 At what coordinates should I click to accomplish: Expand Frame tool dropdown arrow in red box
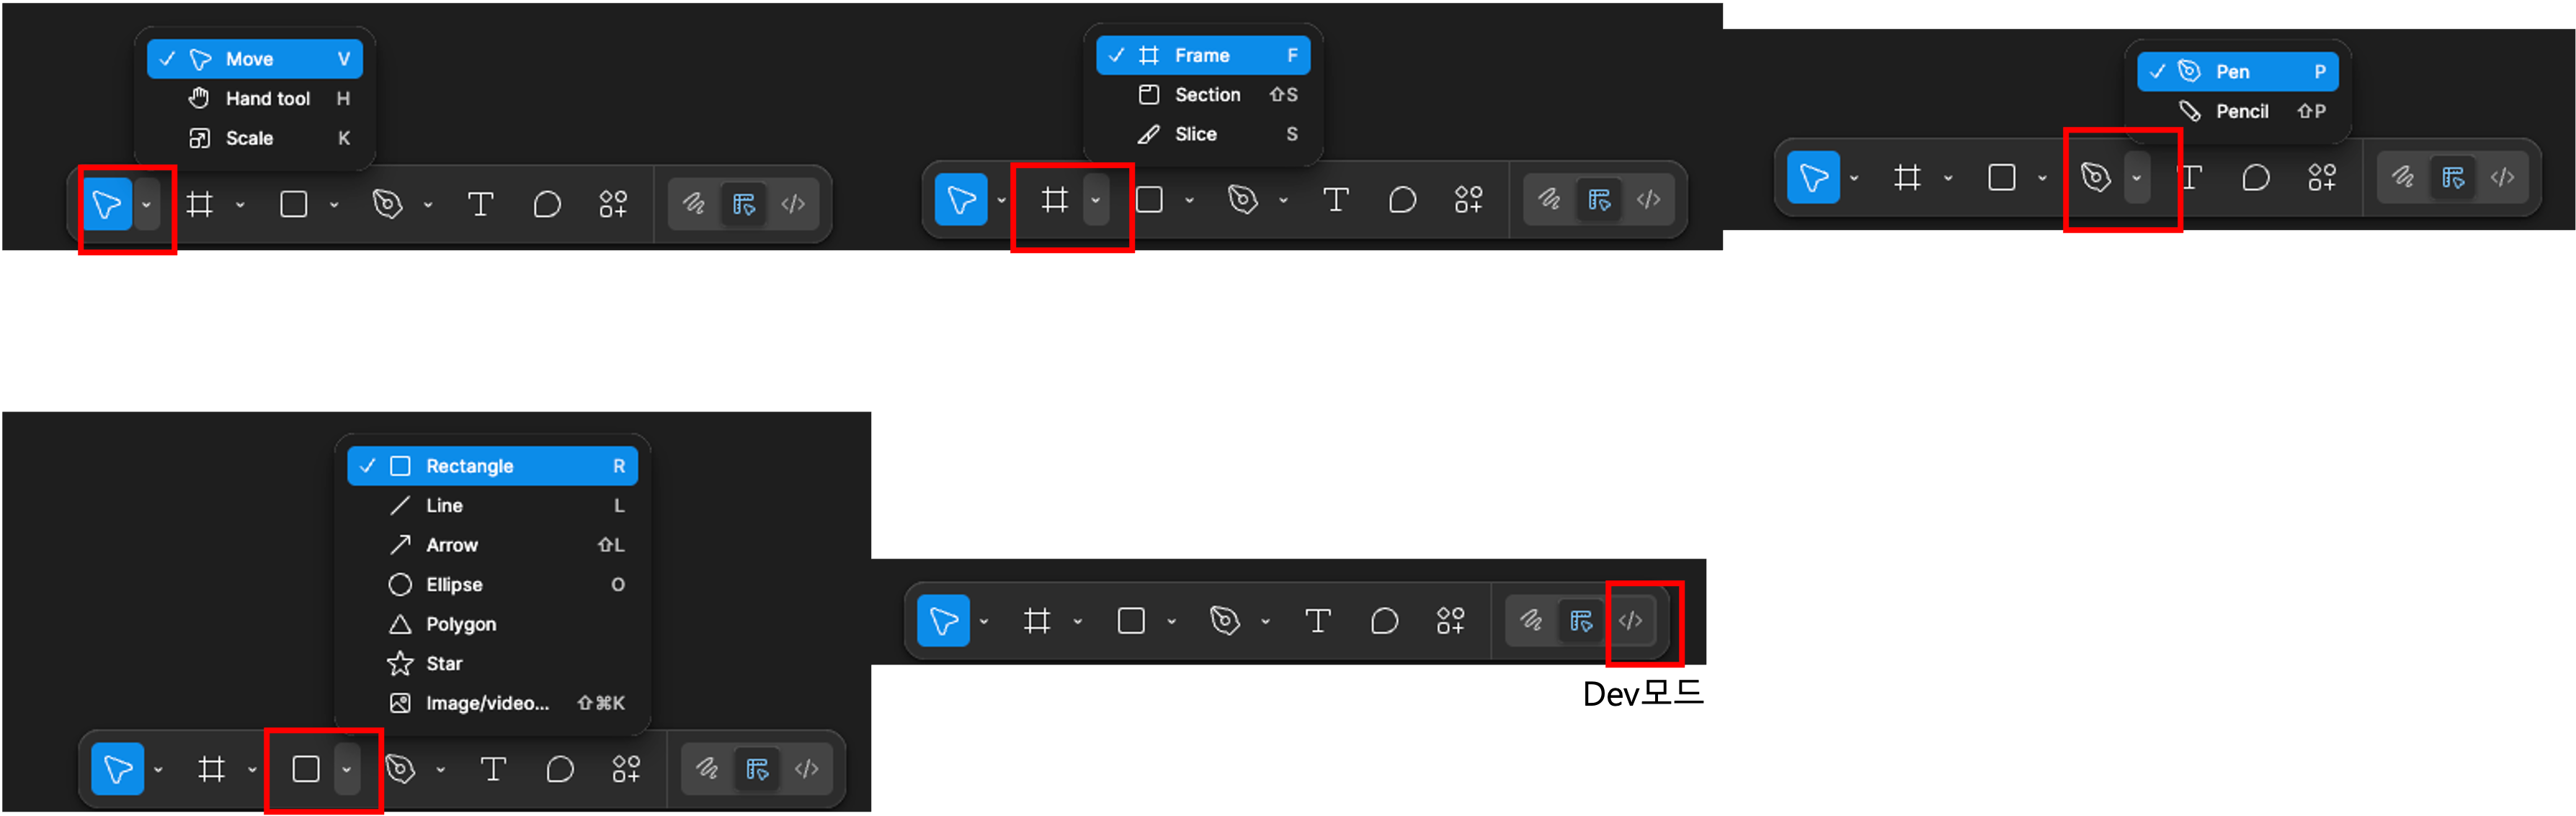coord(1096,200)
